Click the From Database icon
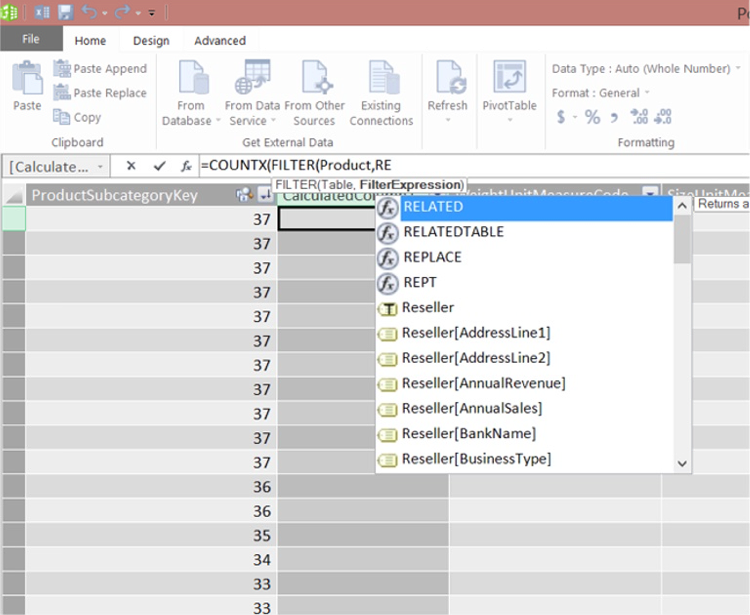Viewport: 750px width, 615px height. [x=191, y=90]
